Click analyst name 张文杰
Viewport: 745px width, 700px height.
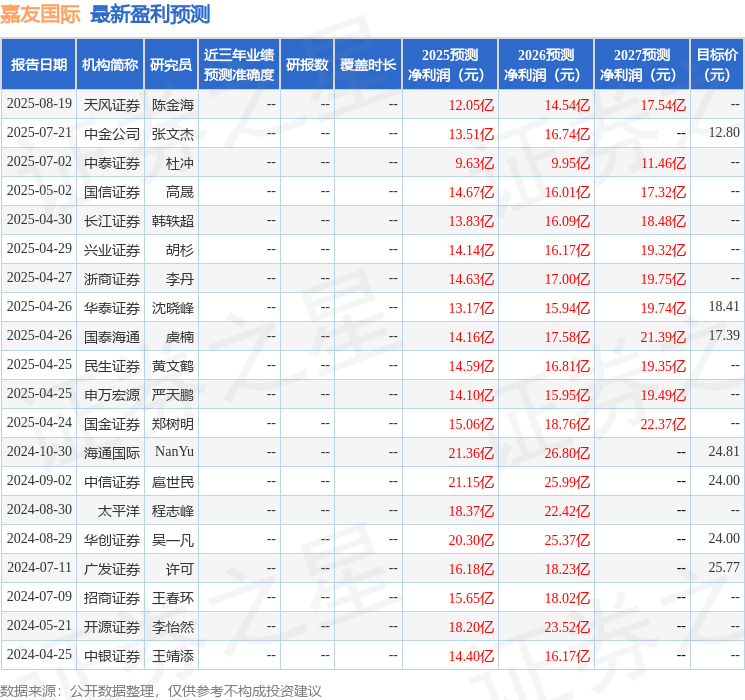click(x=173, y=134)
